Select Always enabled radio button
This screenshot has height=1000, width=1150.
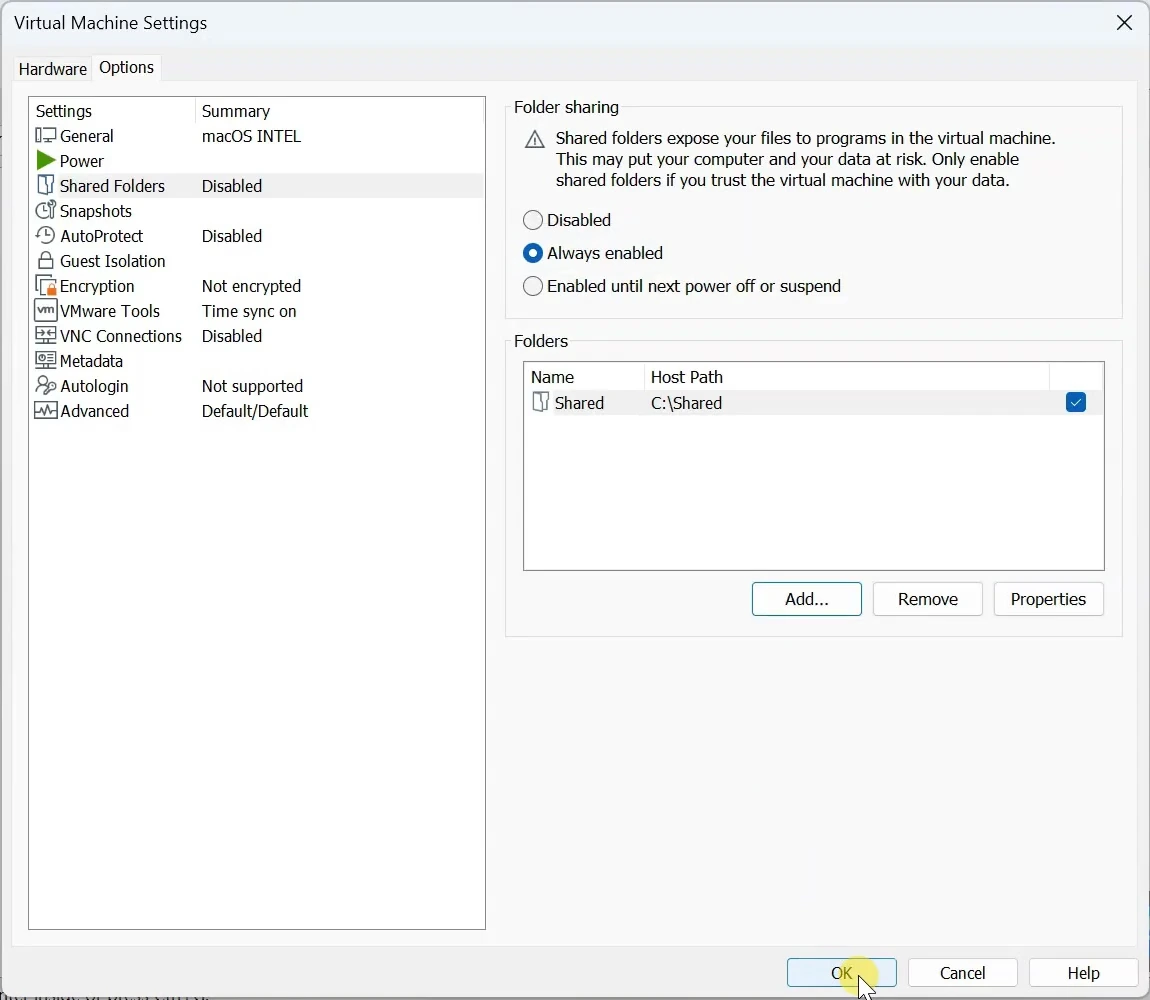click(x=532, y=253)
